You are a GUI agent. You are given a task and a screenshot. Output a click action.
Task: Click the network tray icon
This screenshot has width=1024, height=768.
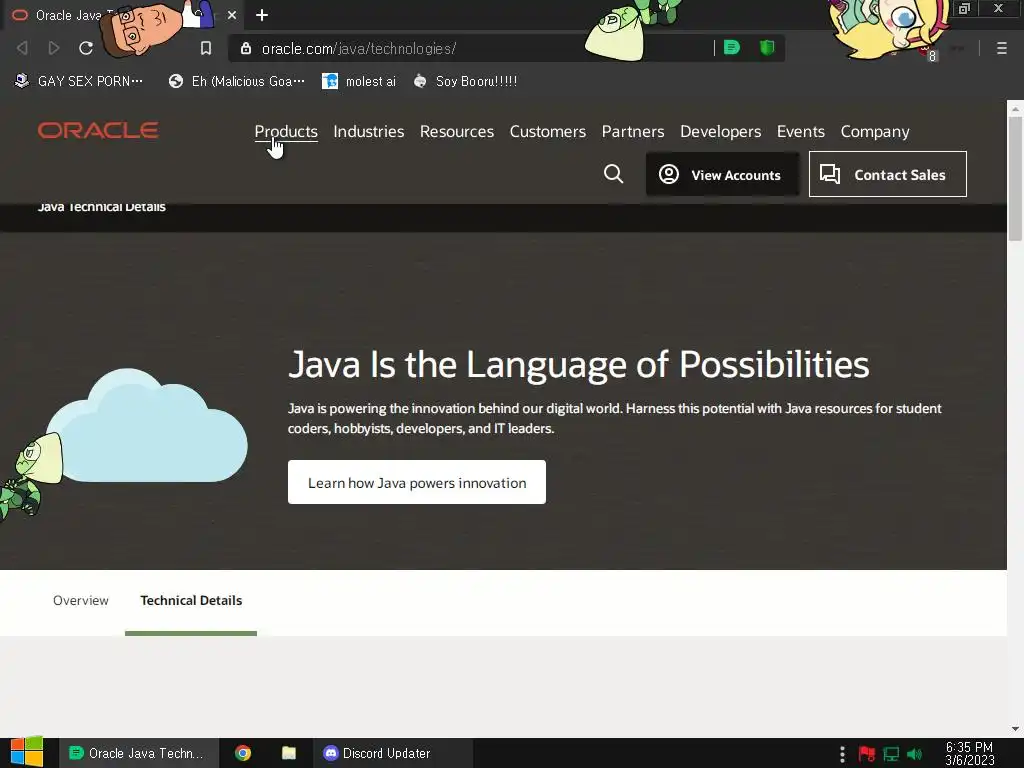click(891, 754)
